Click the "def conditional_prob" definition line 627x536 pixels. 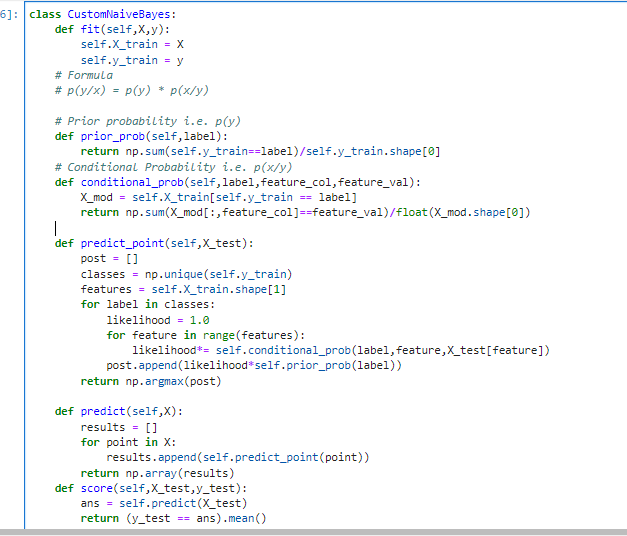(238, 182)
